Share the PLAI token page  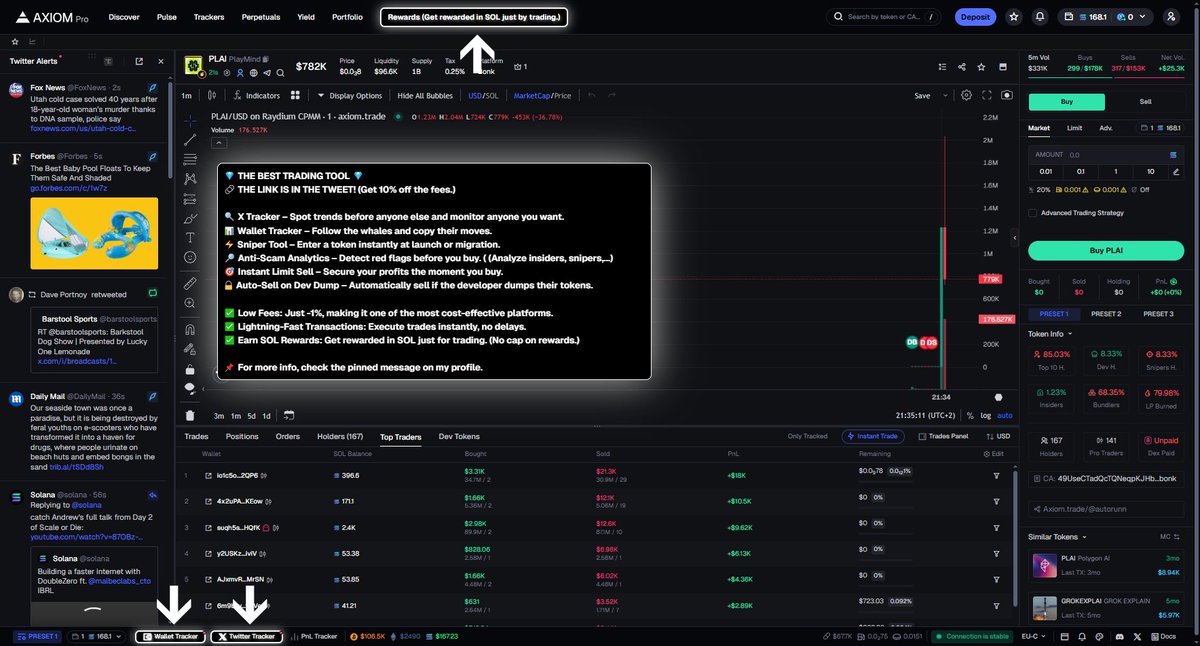pos(961,67)
